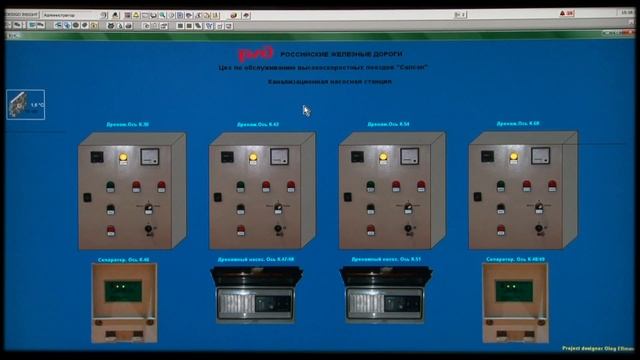Turn the mode selector switch on К.54 panel
Viewport: 640px width, 360px height.
pos(408,208)
